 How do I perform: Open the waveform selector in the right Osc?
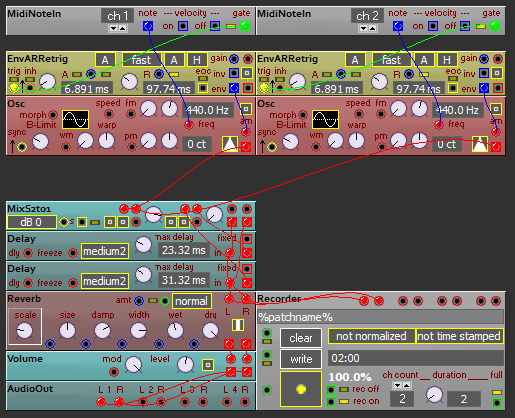click(325, 119)
